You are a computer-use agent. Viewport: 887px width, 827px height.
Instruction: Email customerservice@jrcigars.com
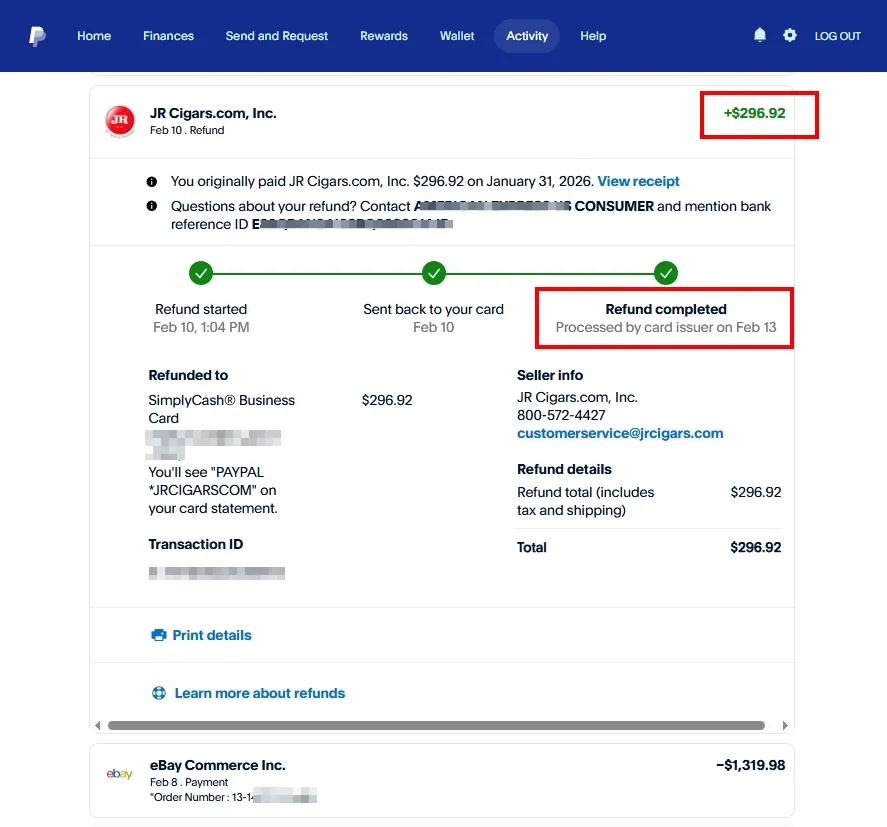coord(620,433)
